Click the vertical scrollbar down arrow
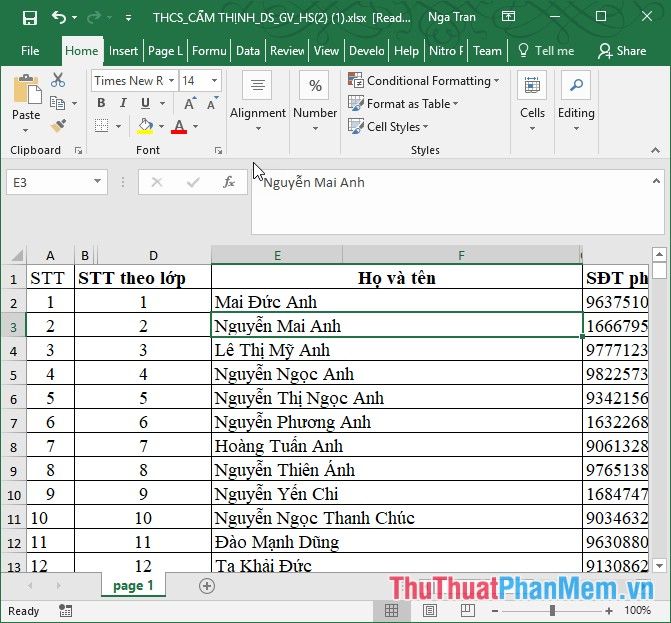Screen dimensions: 671x623 coord(659,566)
